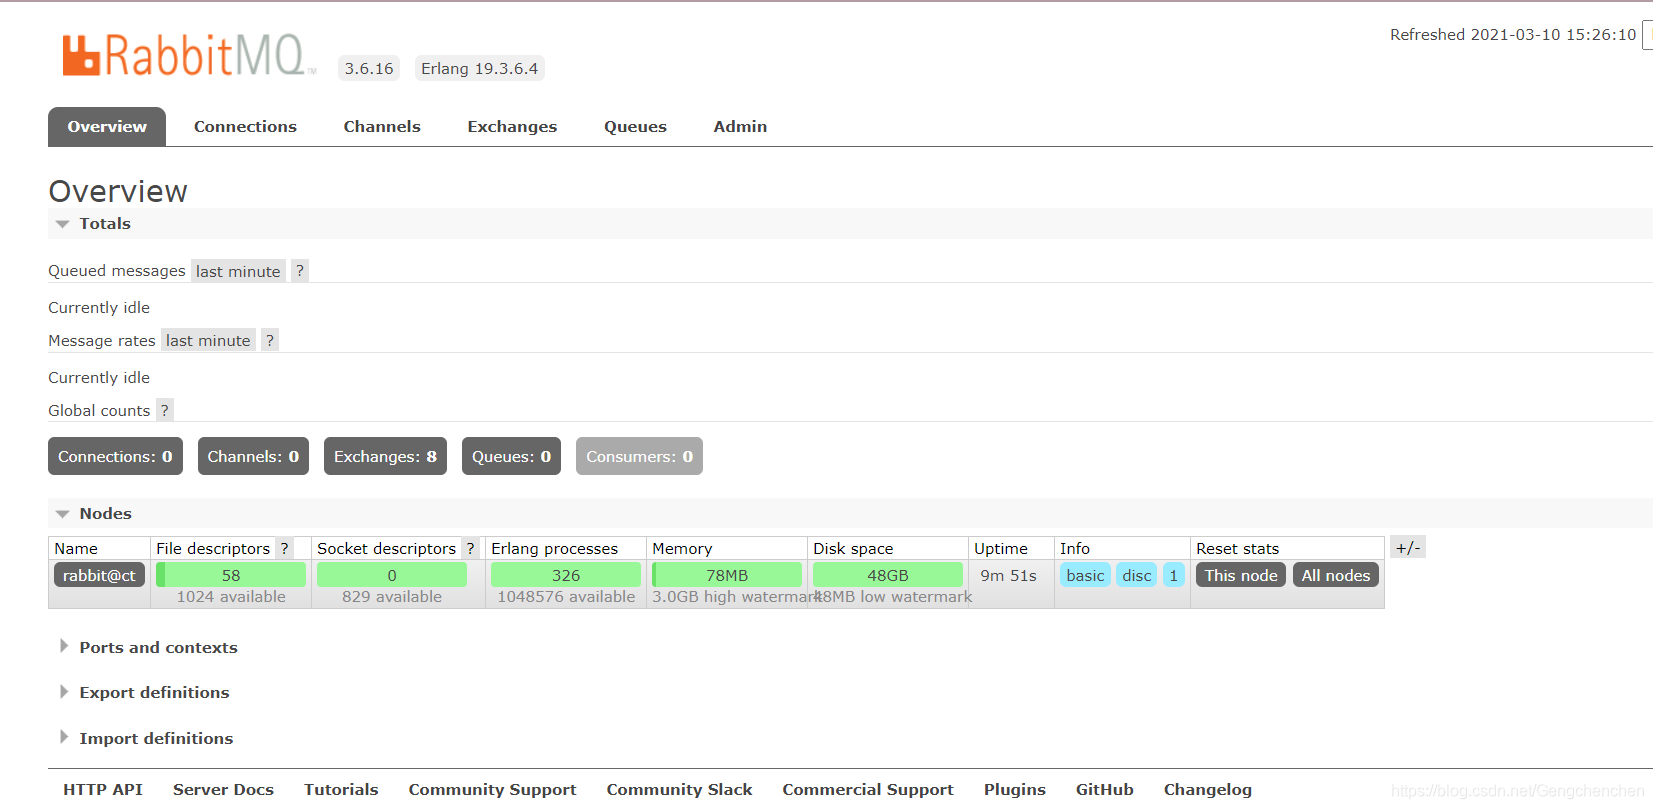
Task: Open the rabbit@ct node details
Action: [99, 575]
